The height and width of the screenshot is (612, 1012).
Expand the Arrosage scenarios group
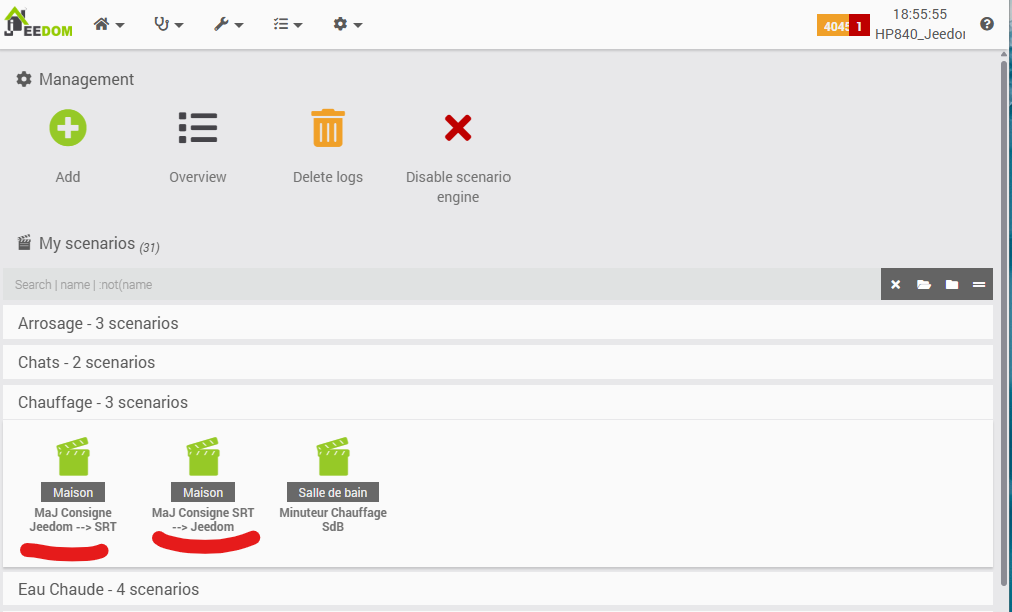(x=98, y=323)
